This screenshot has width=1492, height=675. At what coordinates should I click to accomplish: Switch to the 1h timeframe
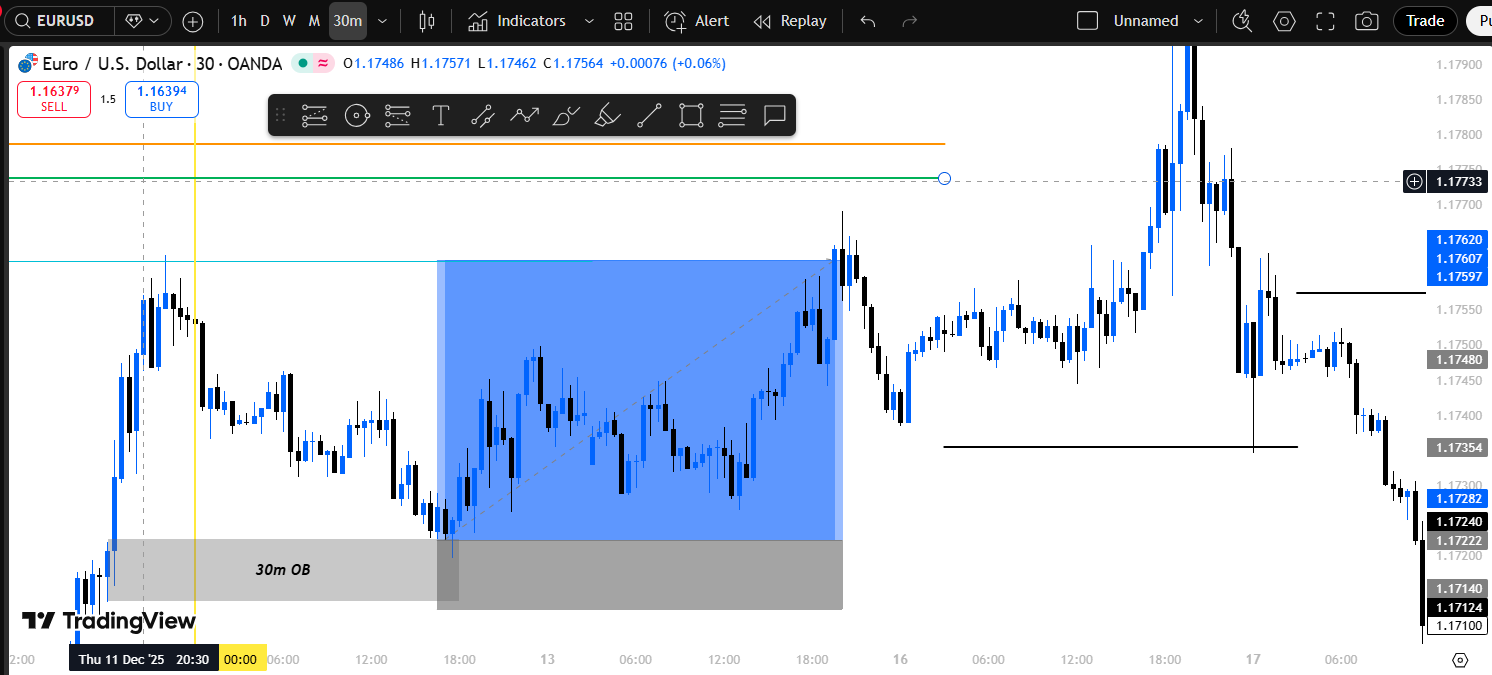[x=238, y=21]
